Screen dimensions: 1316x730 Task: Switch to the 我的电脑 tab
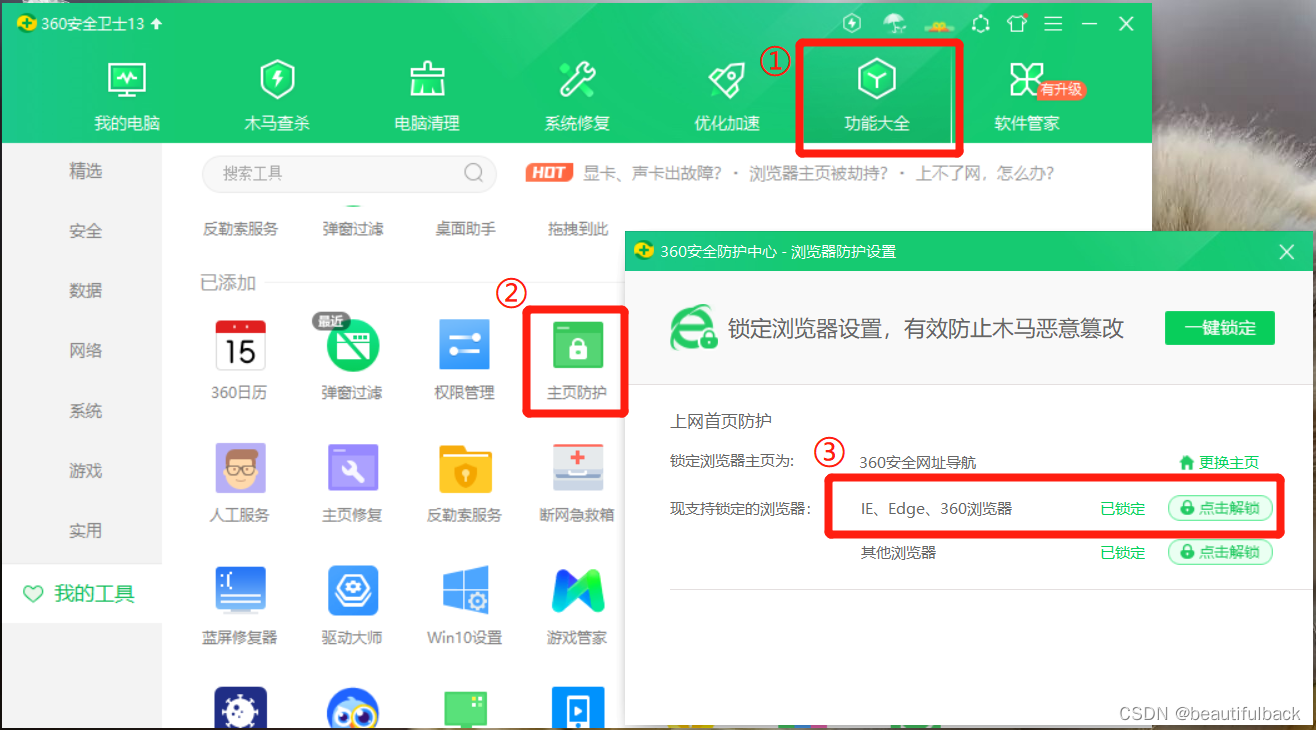[x=126, y=95]
